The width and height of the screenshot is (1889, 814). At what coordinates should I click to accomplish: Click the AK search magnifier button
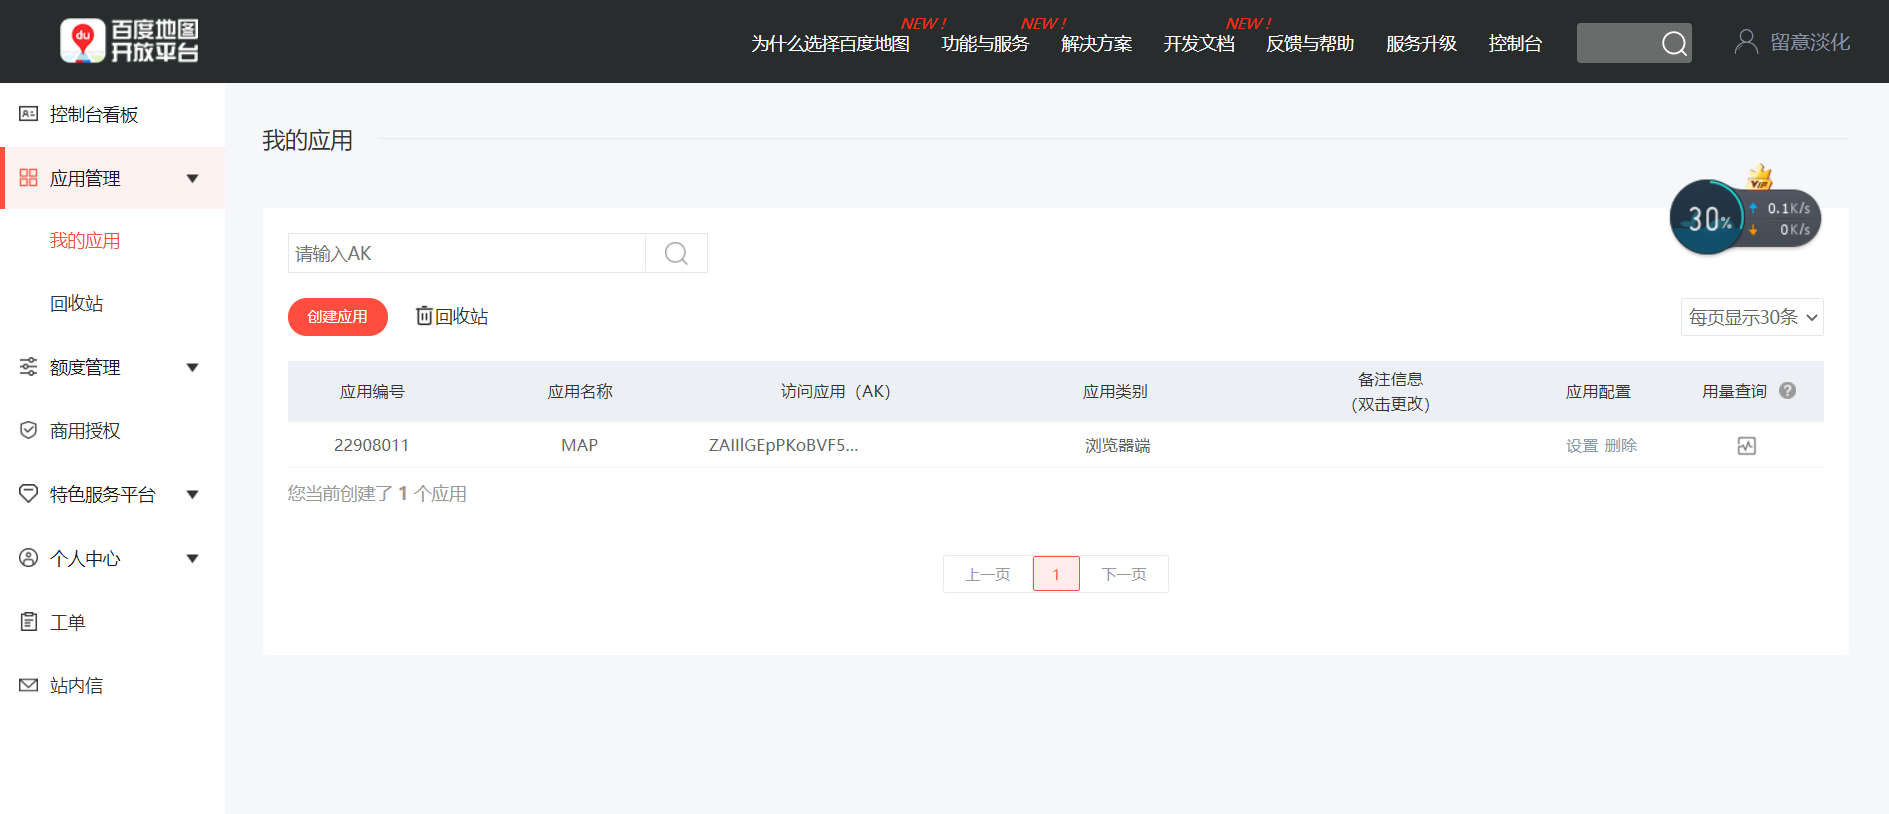pyautogui.click(x=676, y=253)
